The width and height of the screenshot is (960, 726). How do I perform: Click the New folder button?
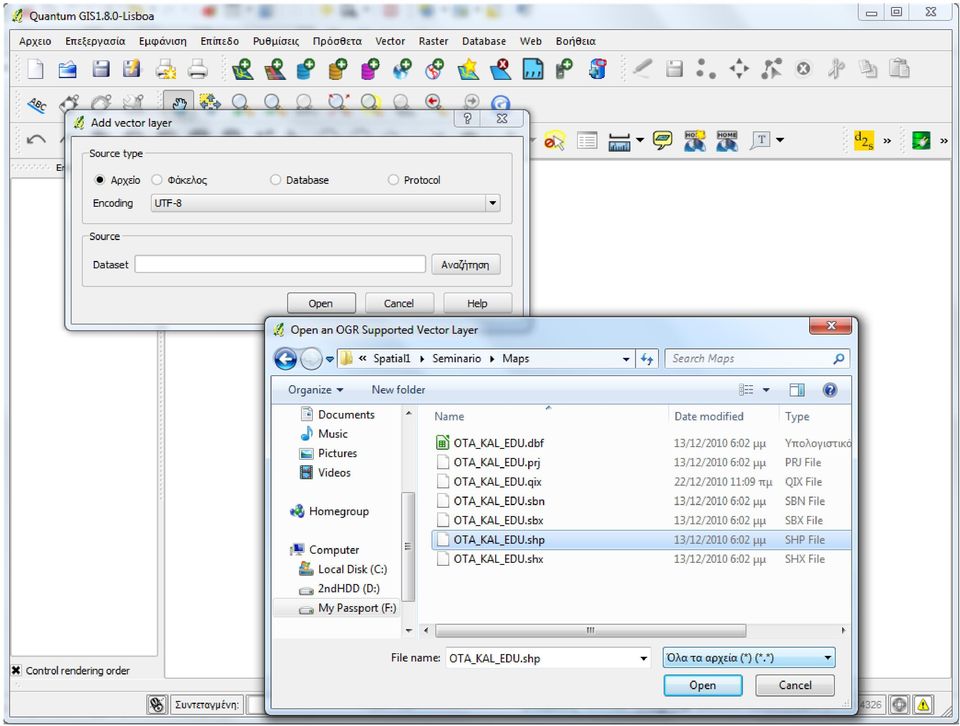pyautogui.click(x=398, y=390)
